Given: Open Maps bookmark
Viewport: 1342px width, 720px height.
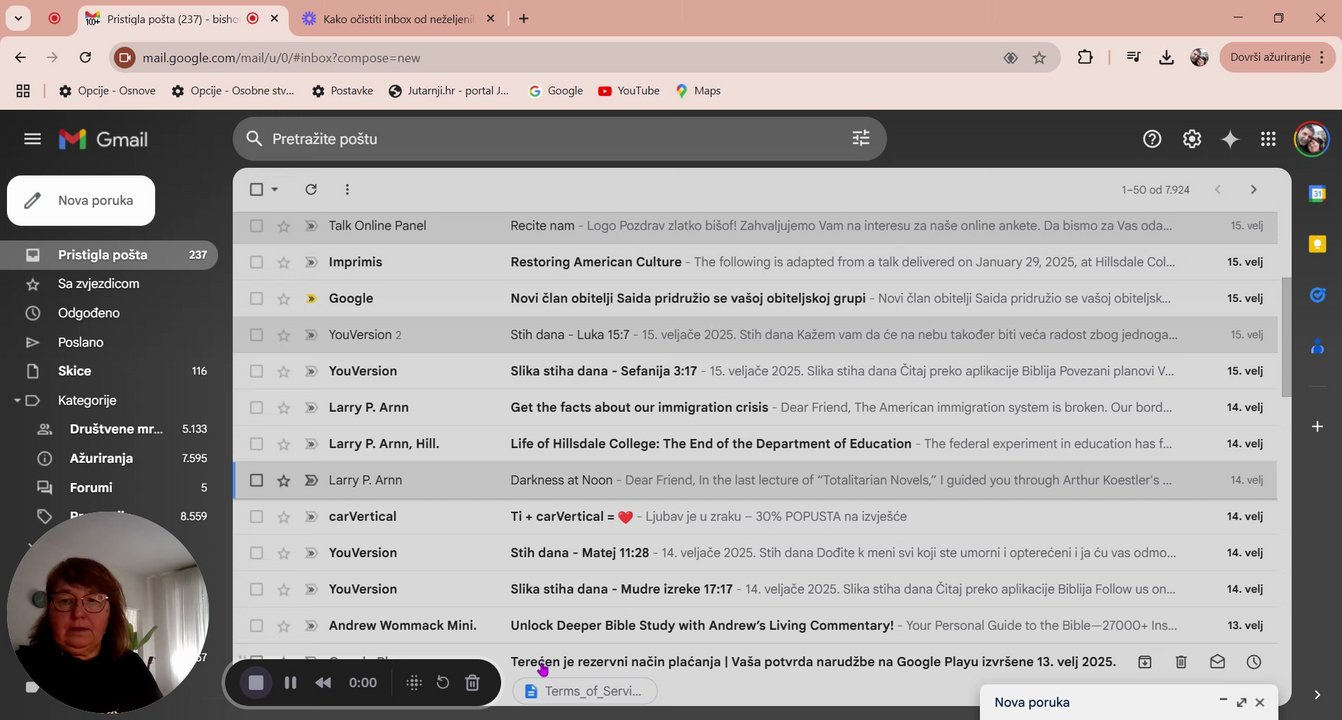Looking at the screenshot, I should [698, 91].
